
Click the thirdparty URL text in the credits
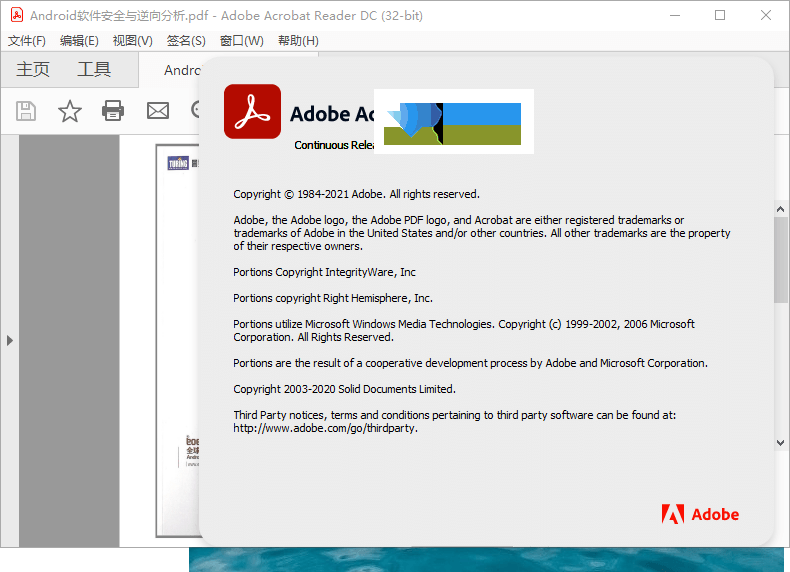point(325,428)
